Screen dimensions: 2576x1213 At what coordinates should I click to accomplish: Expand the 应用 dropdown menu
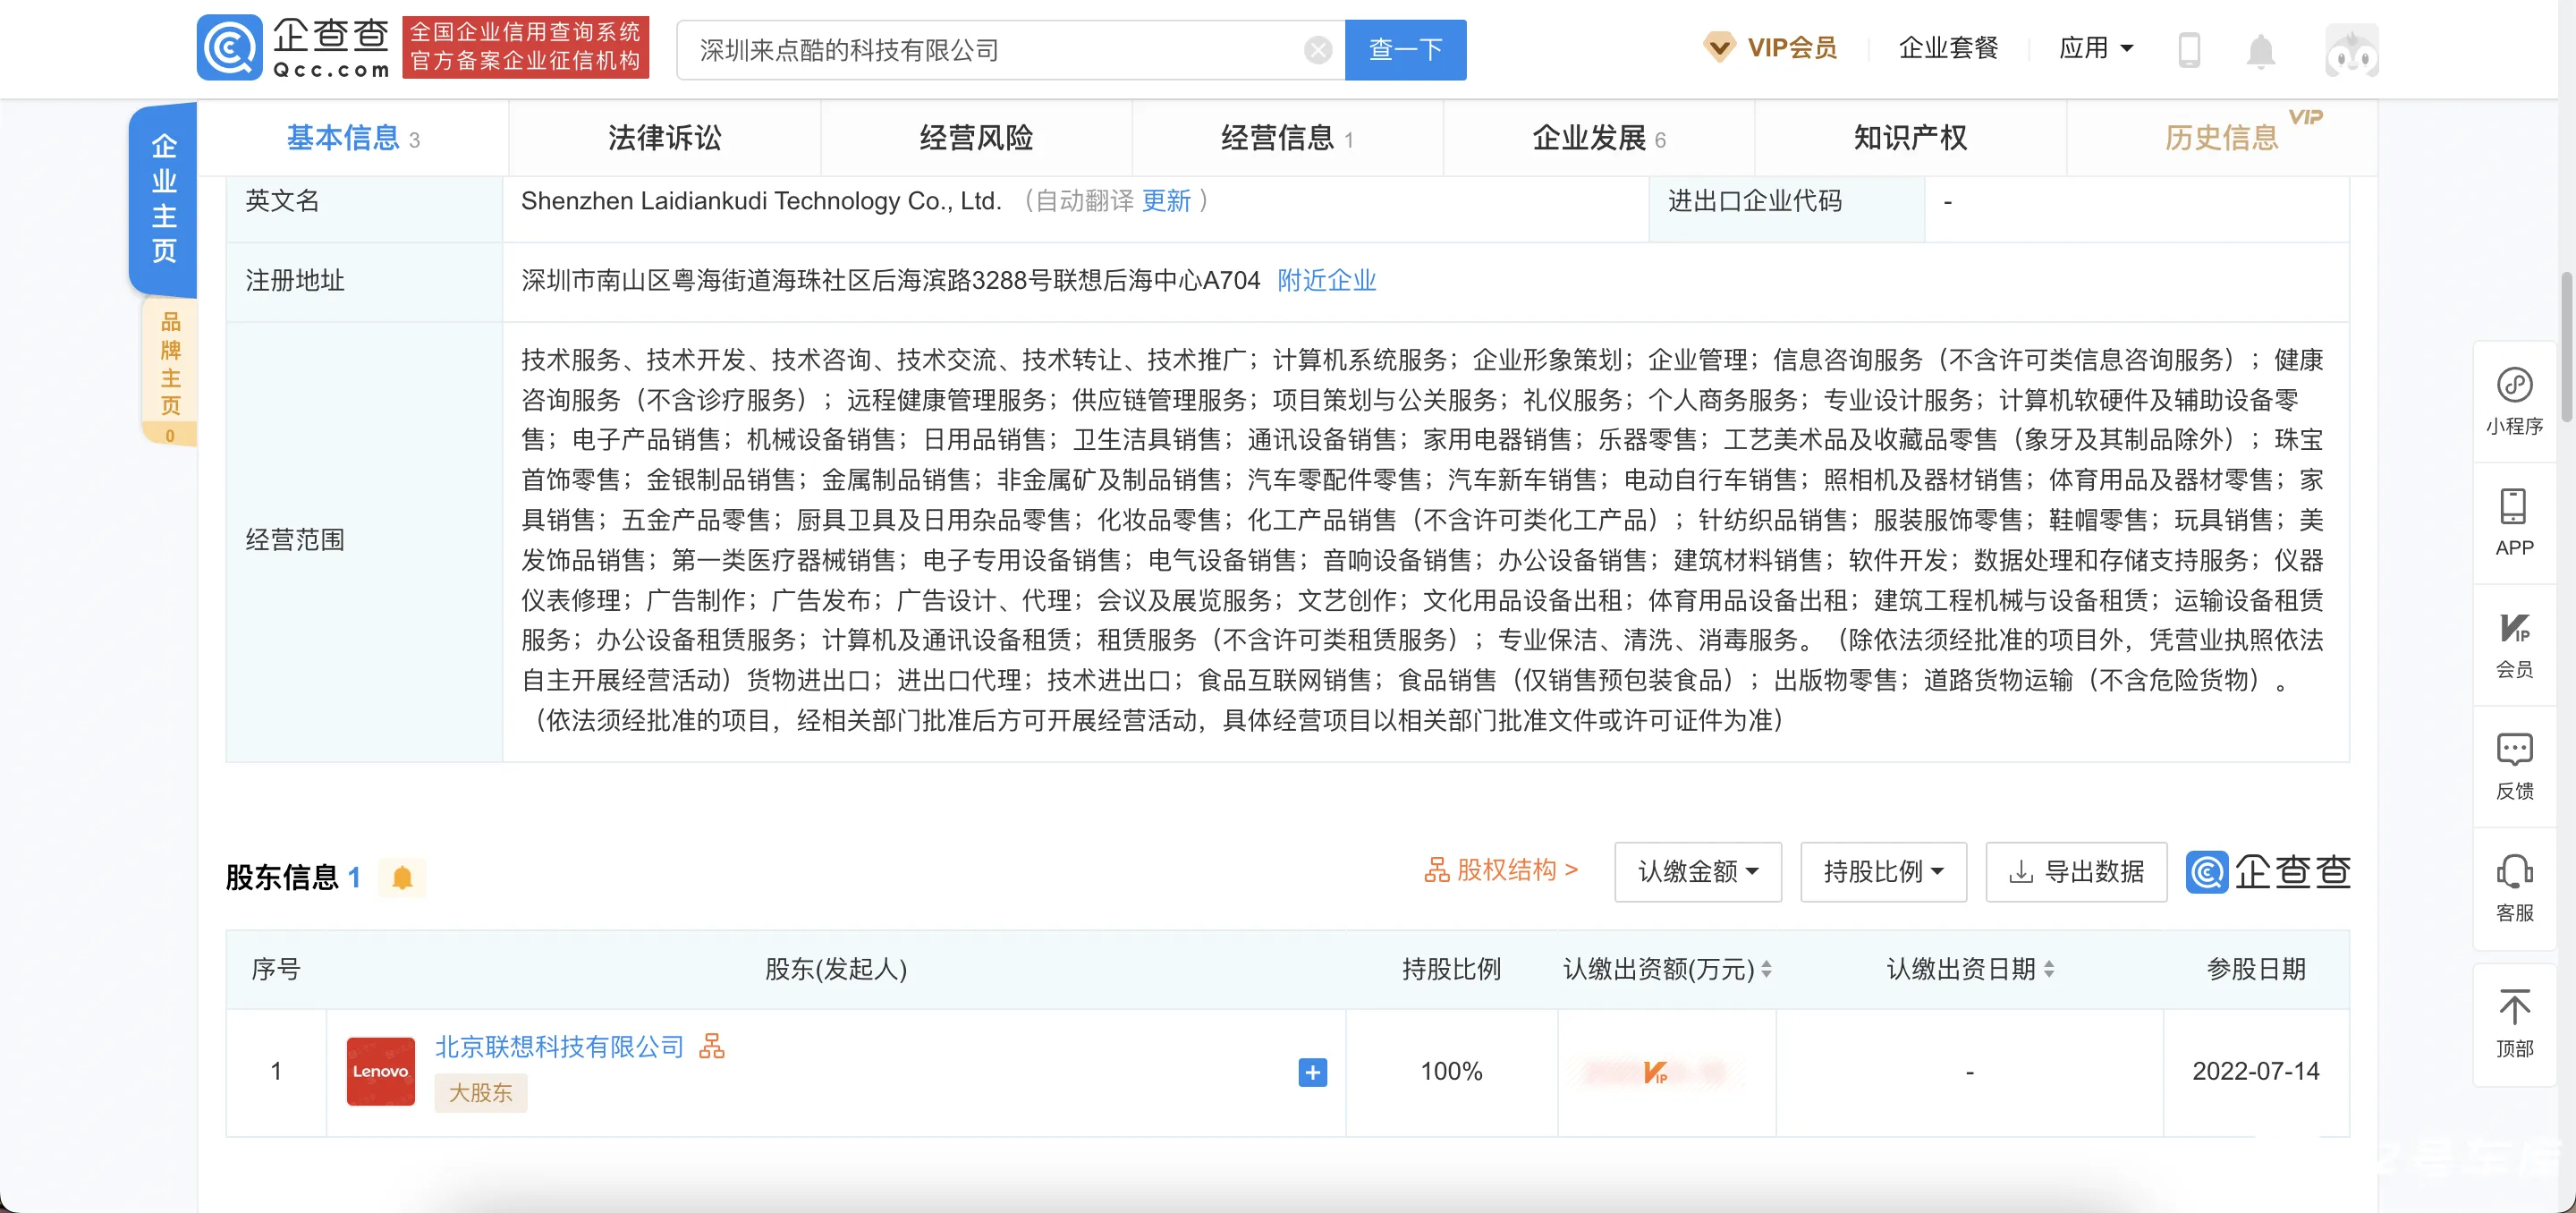tap(2096, 48)
